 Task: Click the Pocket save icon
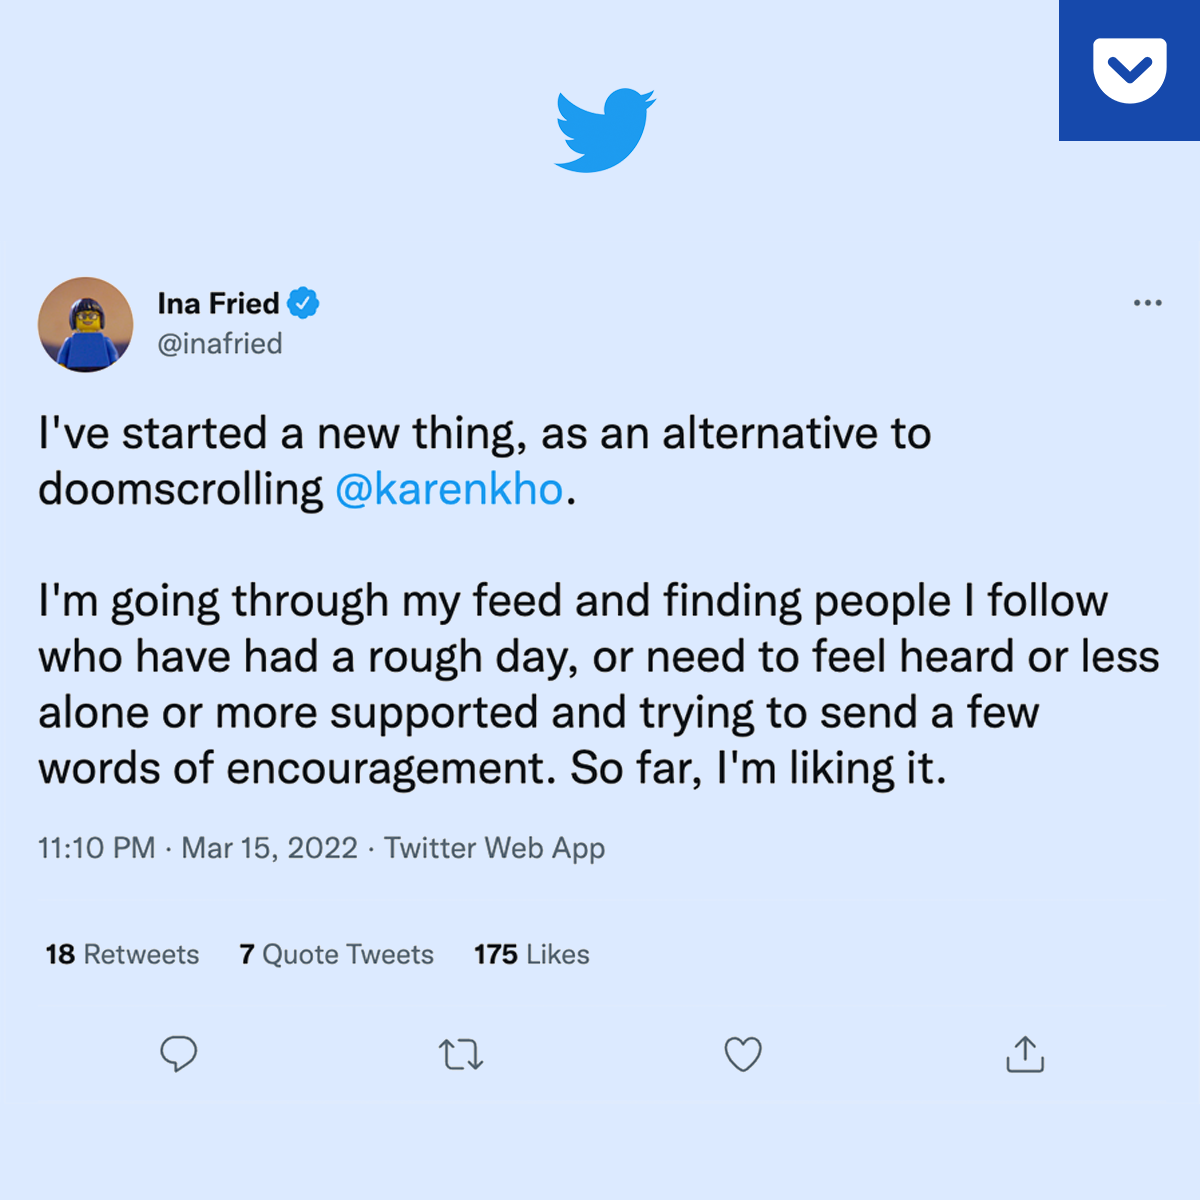tap(1129, 70)
